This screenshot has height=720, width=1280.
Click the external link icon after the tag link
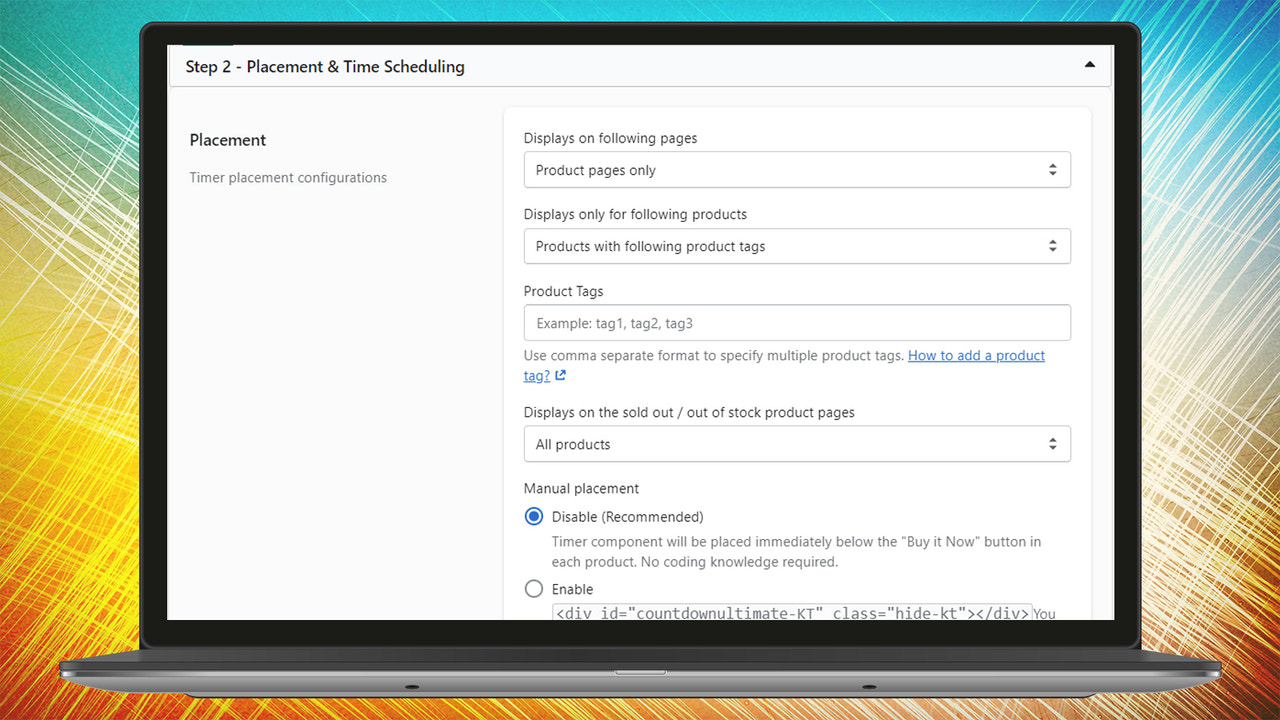click(x=562, y=375)
